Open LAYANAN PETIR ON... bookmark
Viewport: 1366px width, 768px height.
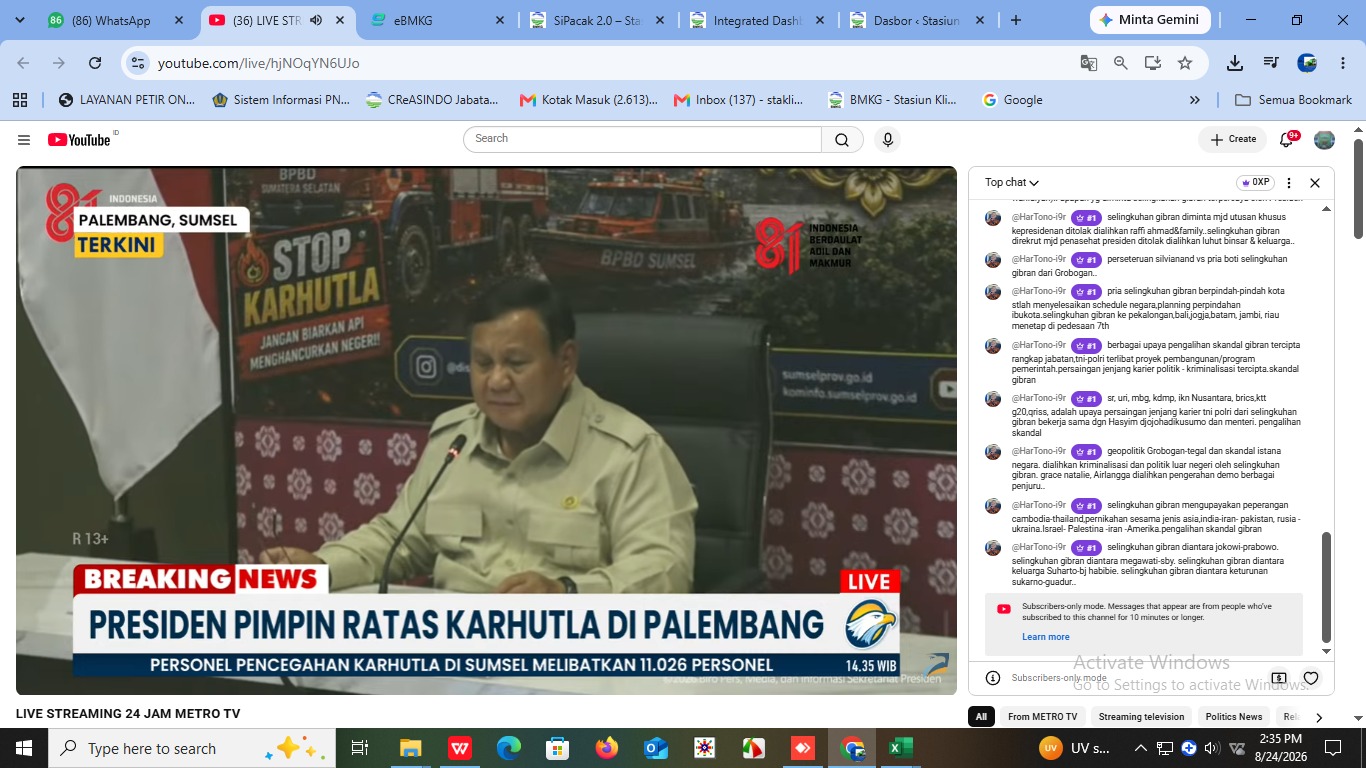pyautogui.click(x=127, y=100)
